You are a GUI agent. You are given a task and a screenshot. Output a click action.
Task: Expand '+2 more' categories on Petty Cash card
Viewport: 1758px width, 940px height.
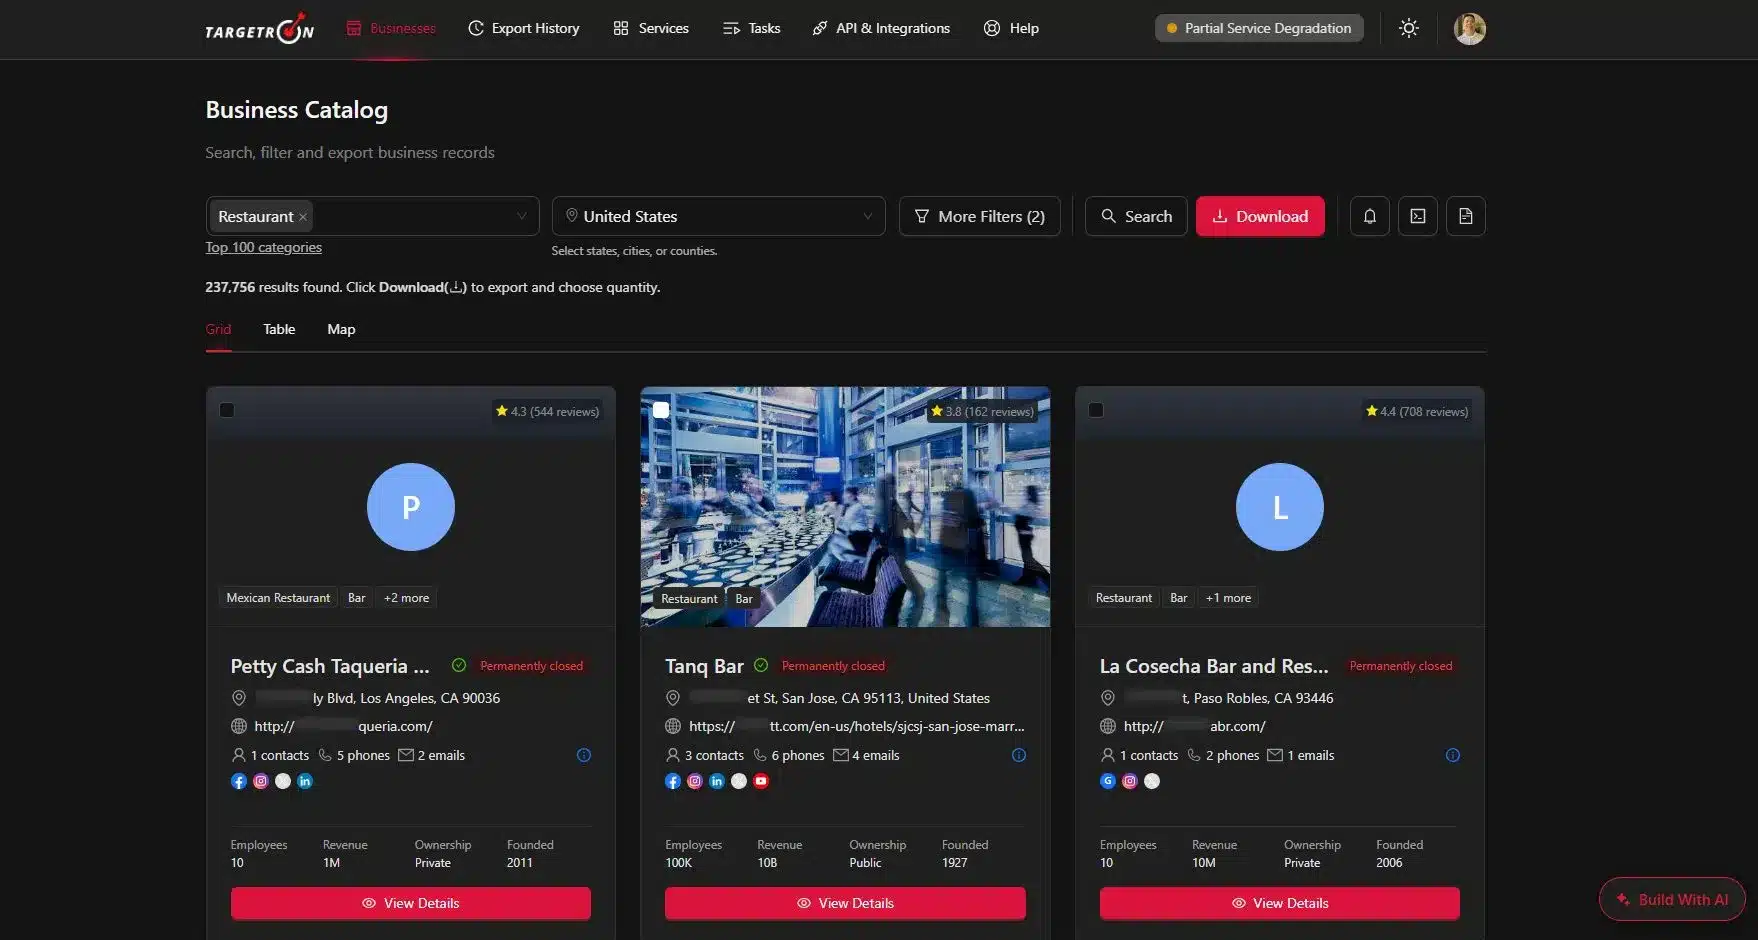coord(406,598)
